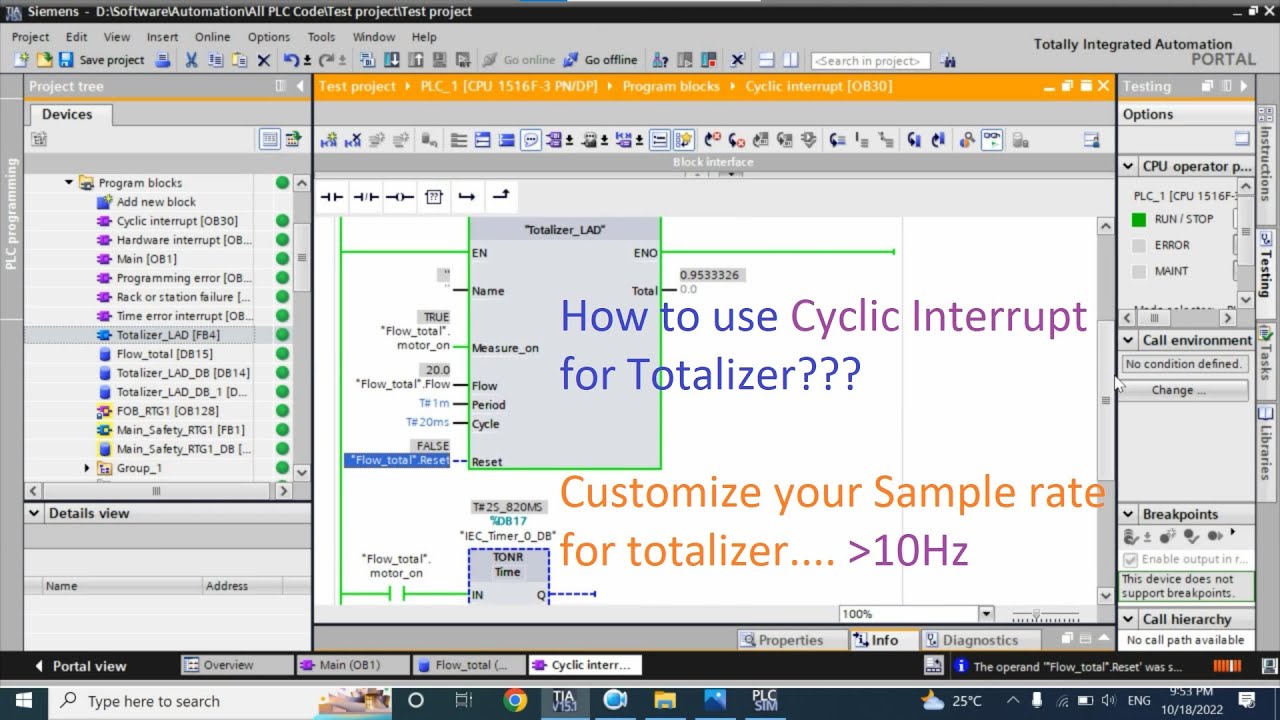Collapse the Breakpoints section

1129,514
